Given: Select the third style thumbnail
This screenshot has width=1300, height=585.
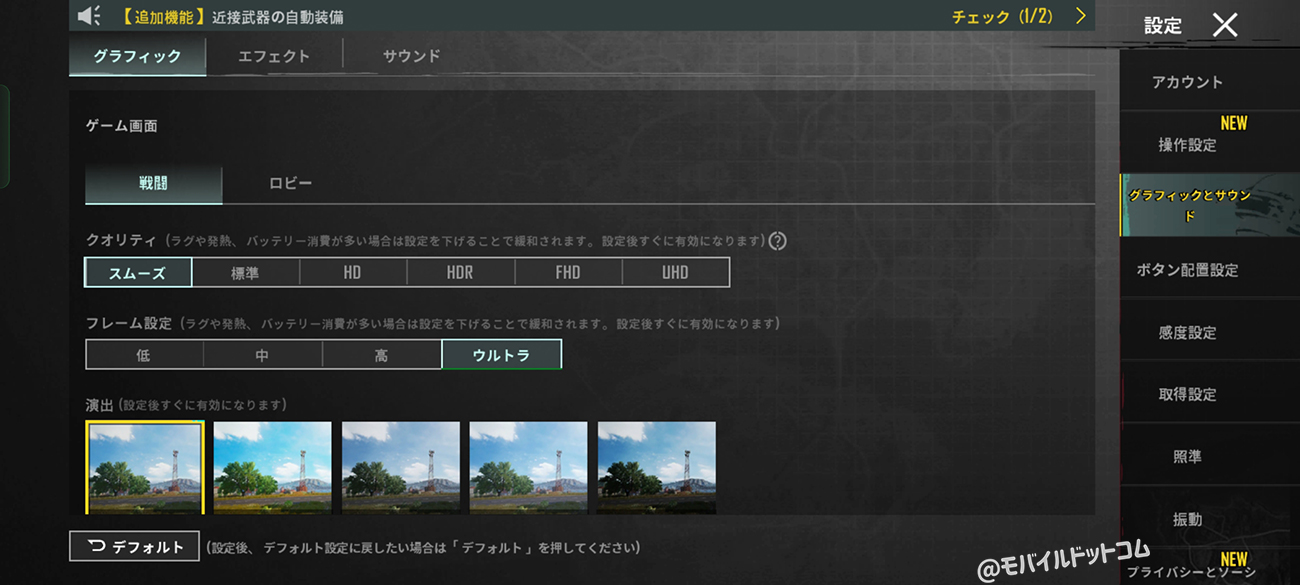Looking at the screenshot, I should tap(401, 467).
